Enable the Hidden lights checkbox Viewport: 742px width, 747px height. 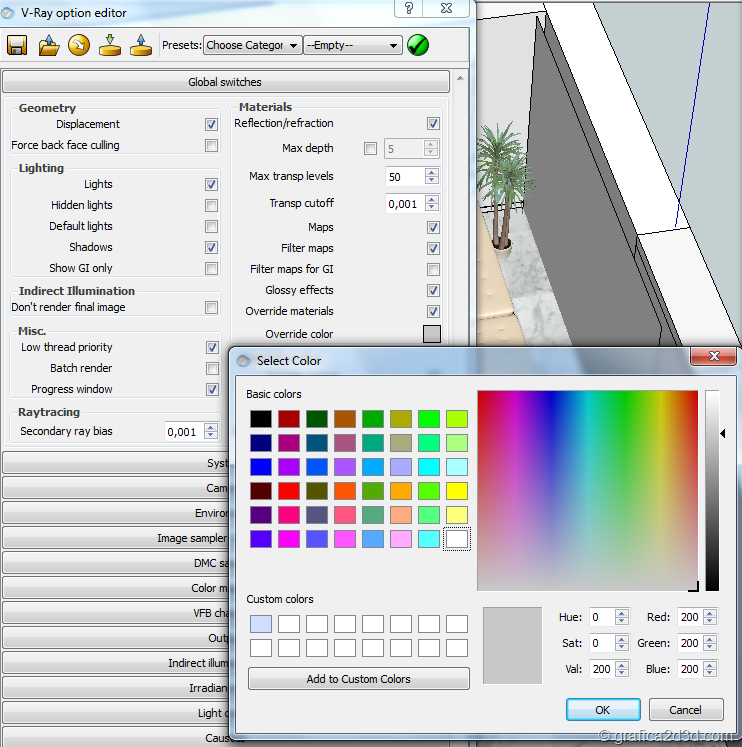pos(211,206)
